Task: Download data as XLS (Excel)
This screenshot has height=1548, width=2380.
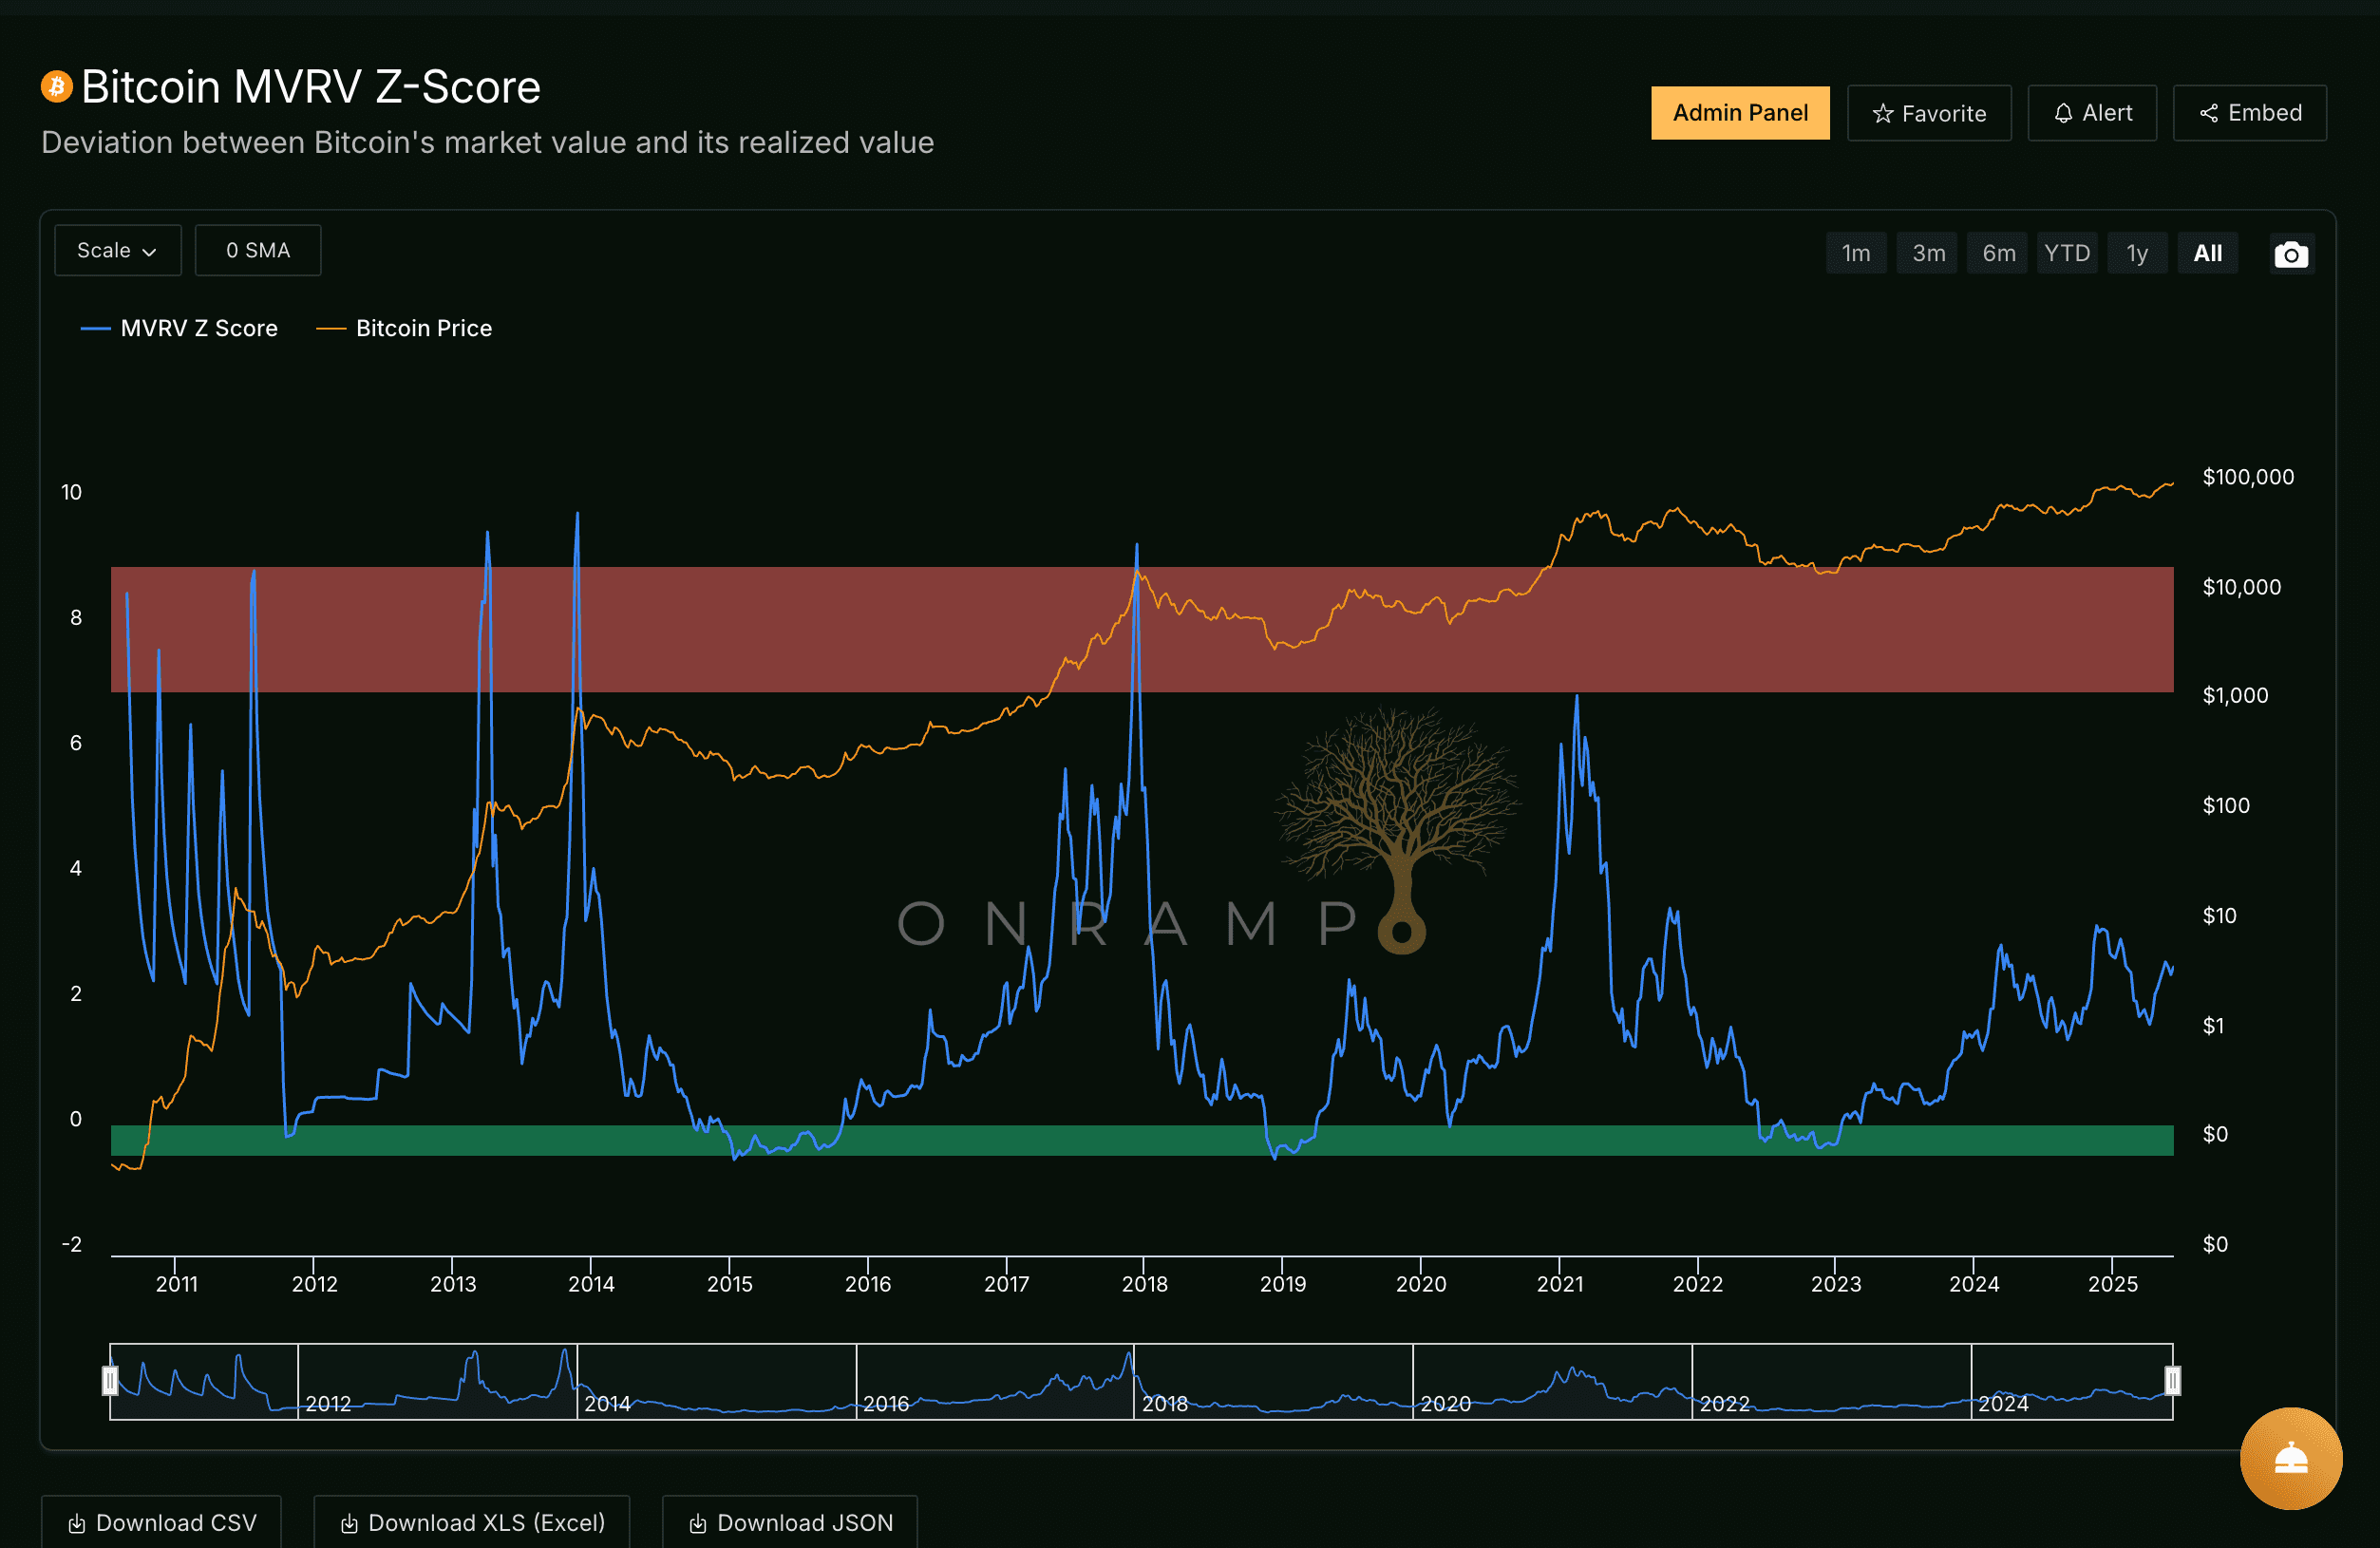Action: (472, 1522)
